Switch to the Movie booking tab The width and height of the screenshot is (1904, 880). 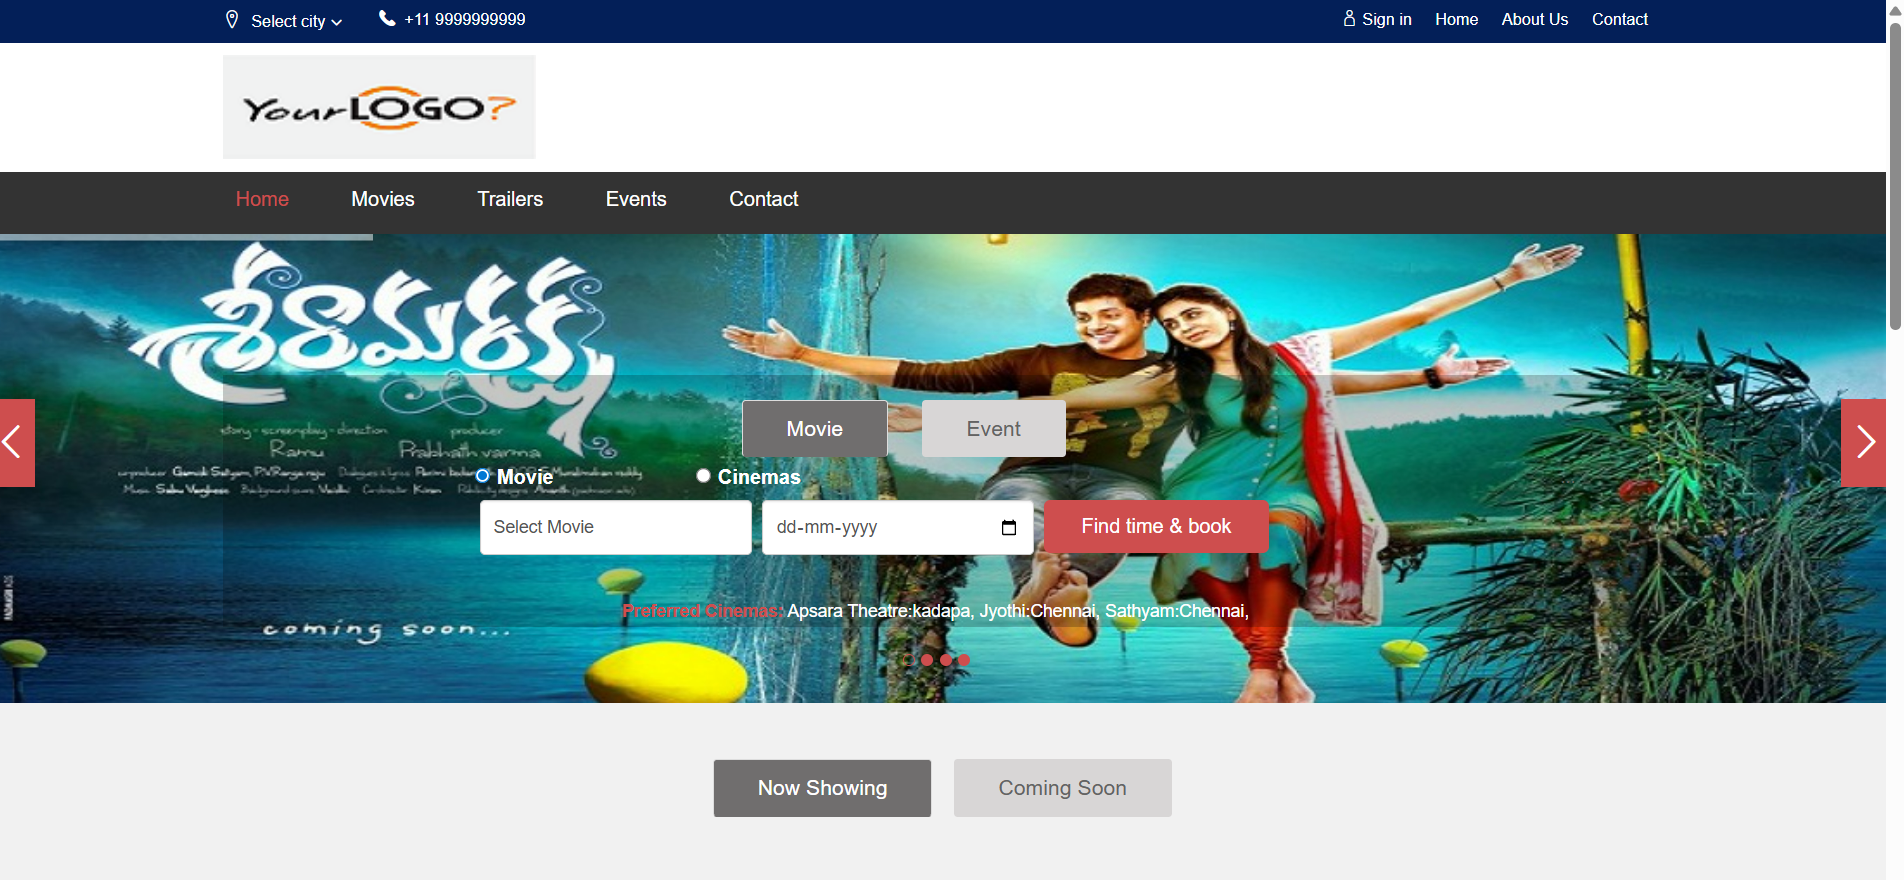click(814, 429)
